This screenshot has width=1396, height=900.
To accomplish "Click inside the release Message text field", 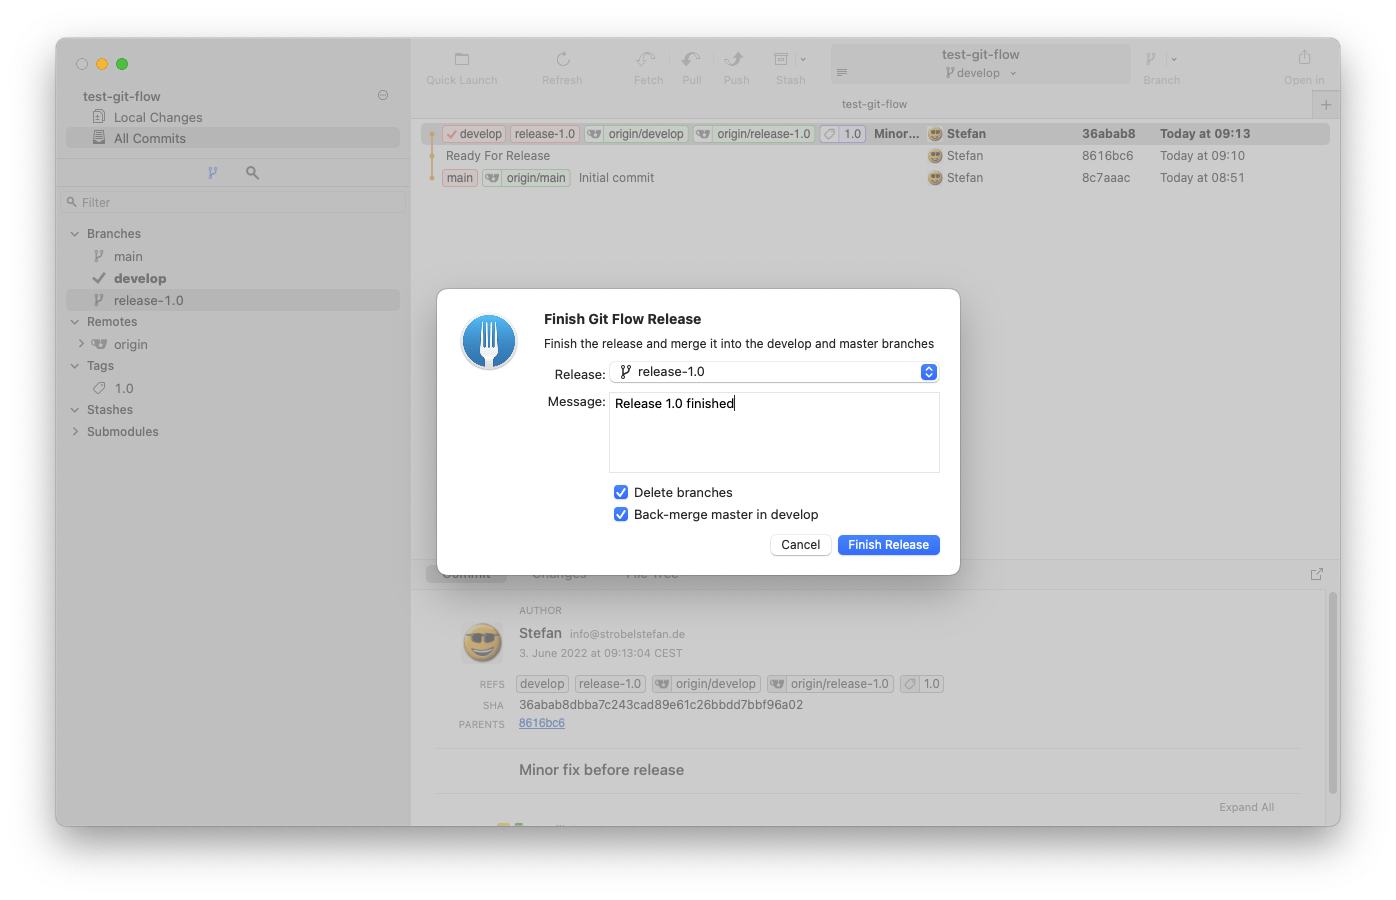I will [774, 432].
